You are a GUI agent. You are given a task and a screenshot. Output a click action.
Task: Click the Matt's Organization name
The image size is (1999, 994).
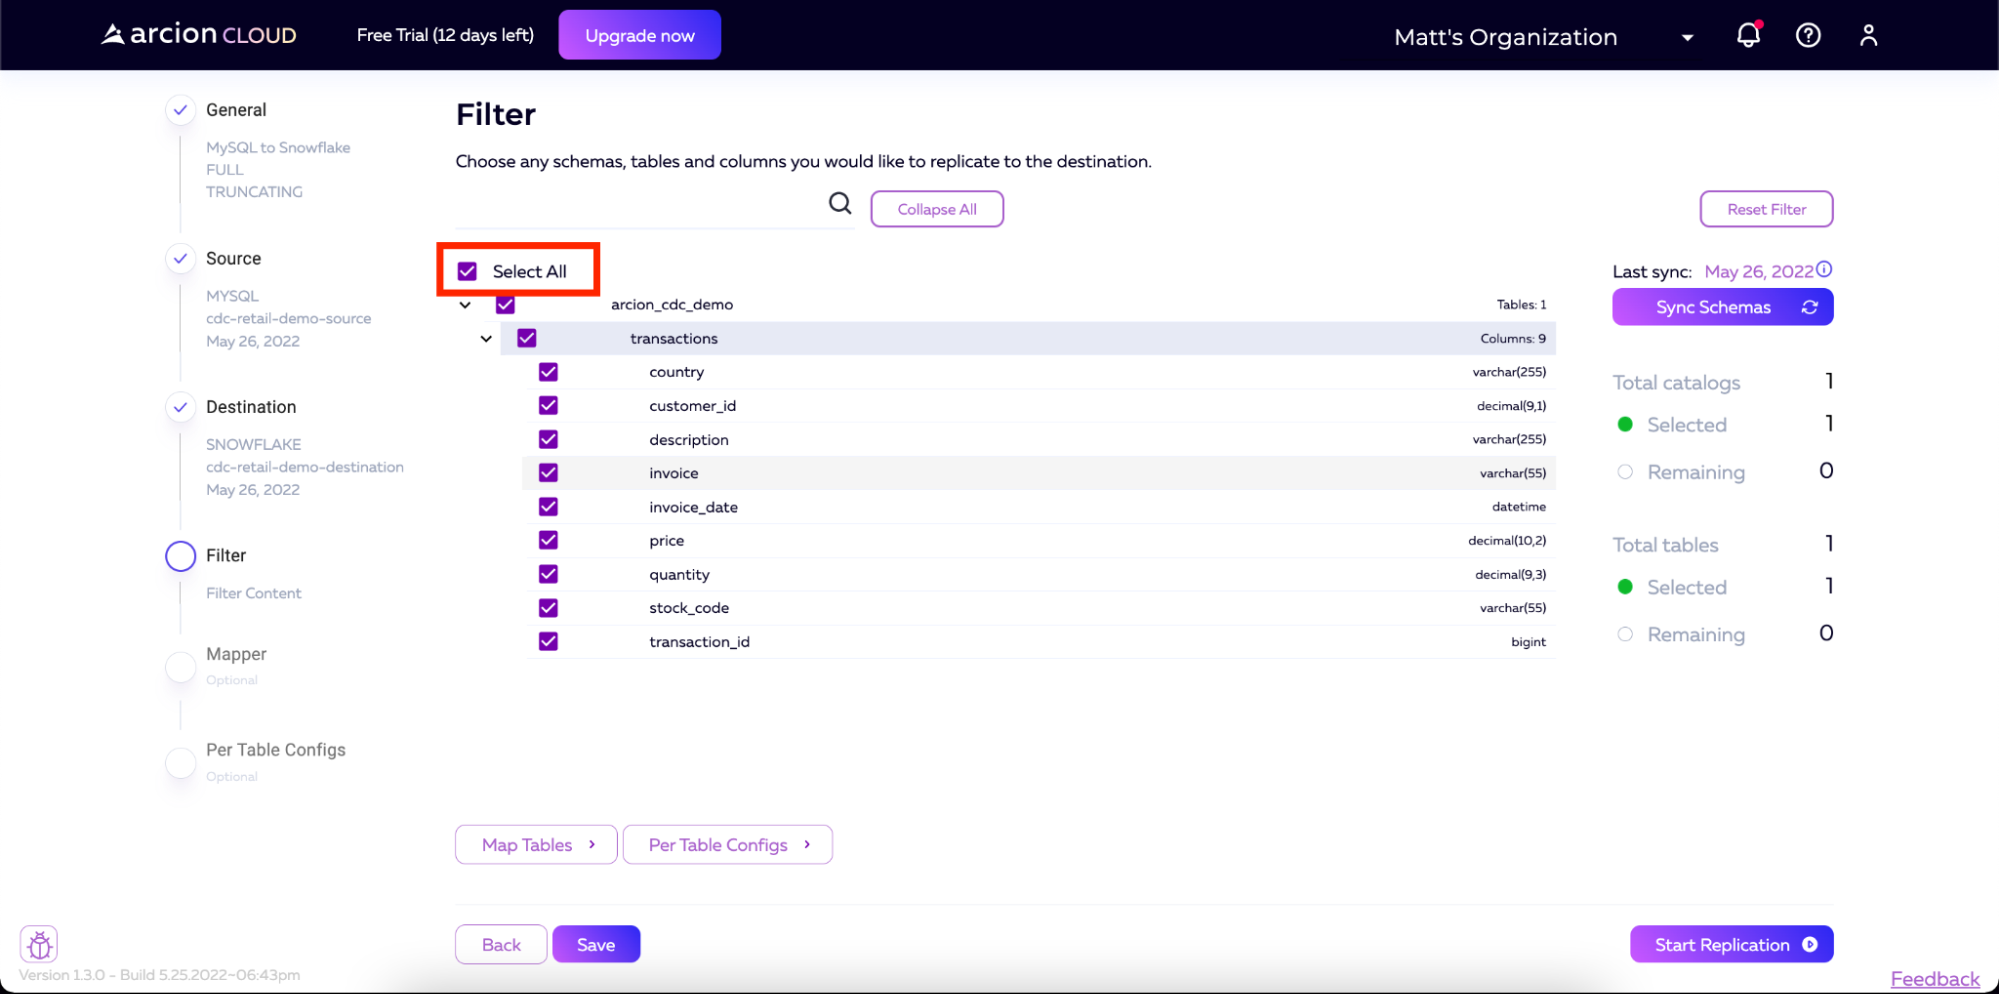[x=1505, y=37]
